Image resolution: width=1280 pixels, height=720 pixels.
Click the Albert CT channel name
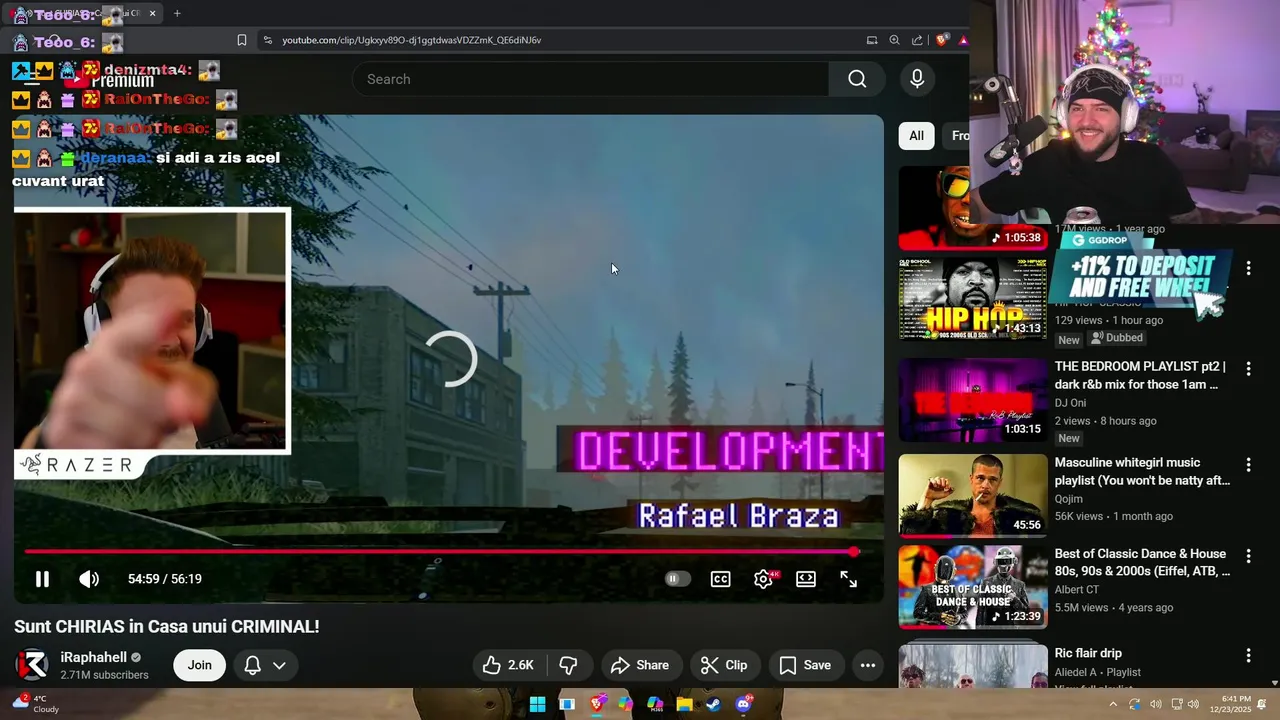coord(1077,590)
